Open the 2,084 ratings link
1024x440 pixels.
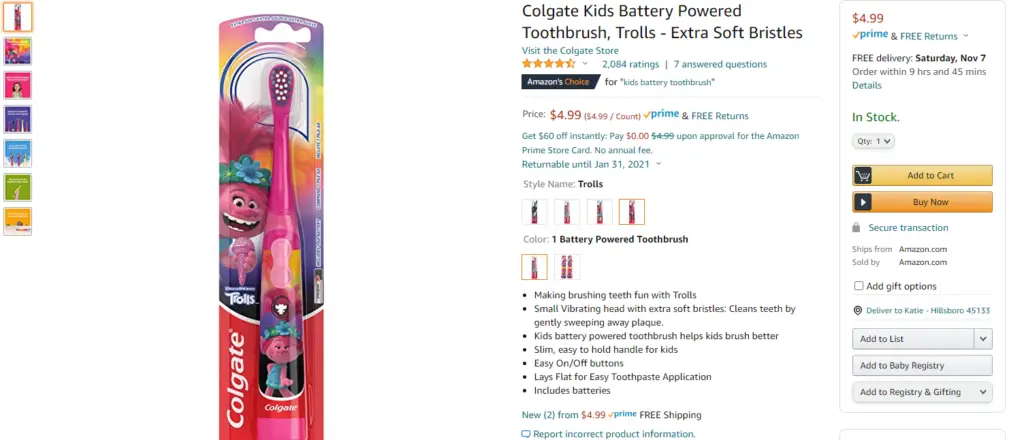(x=630, y=65)
